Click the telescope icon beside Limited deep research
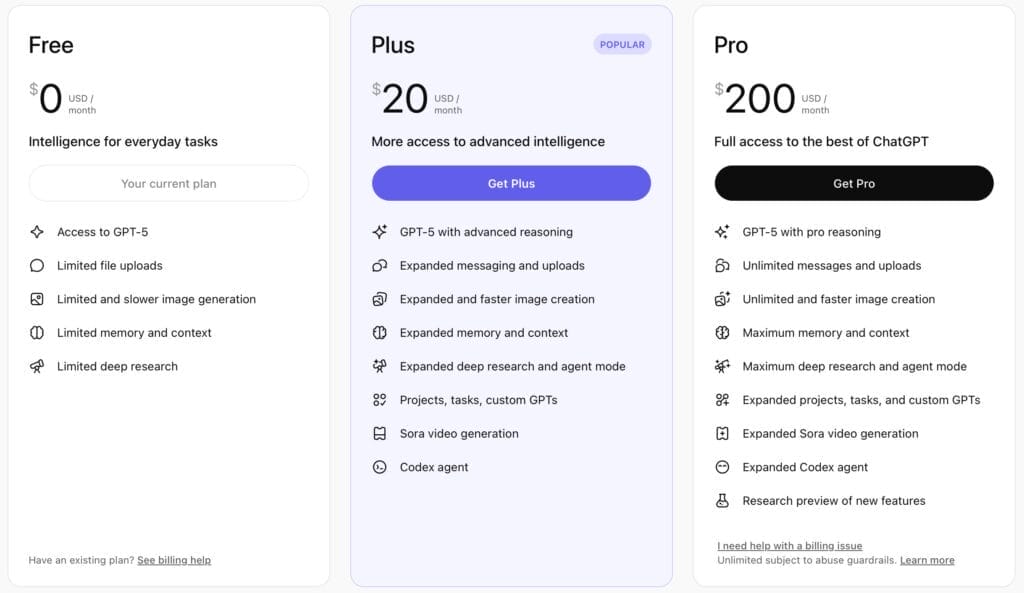 (37, 367)
